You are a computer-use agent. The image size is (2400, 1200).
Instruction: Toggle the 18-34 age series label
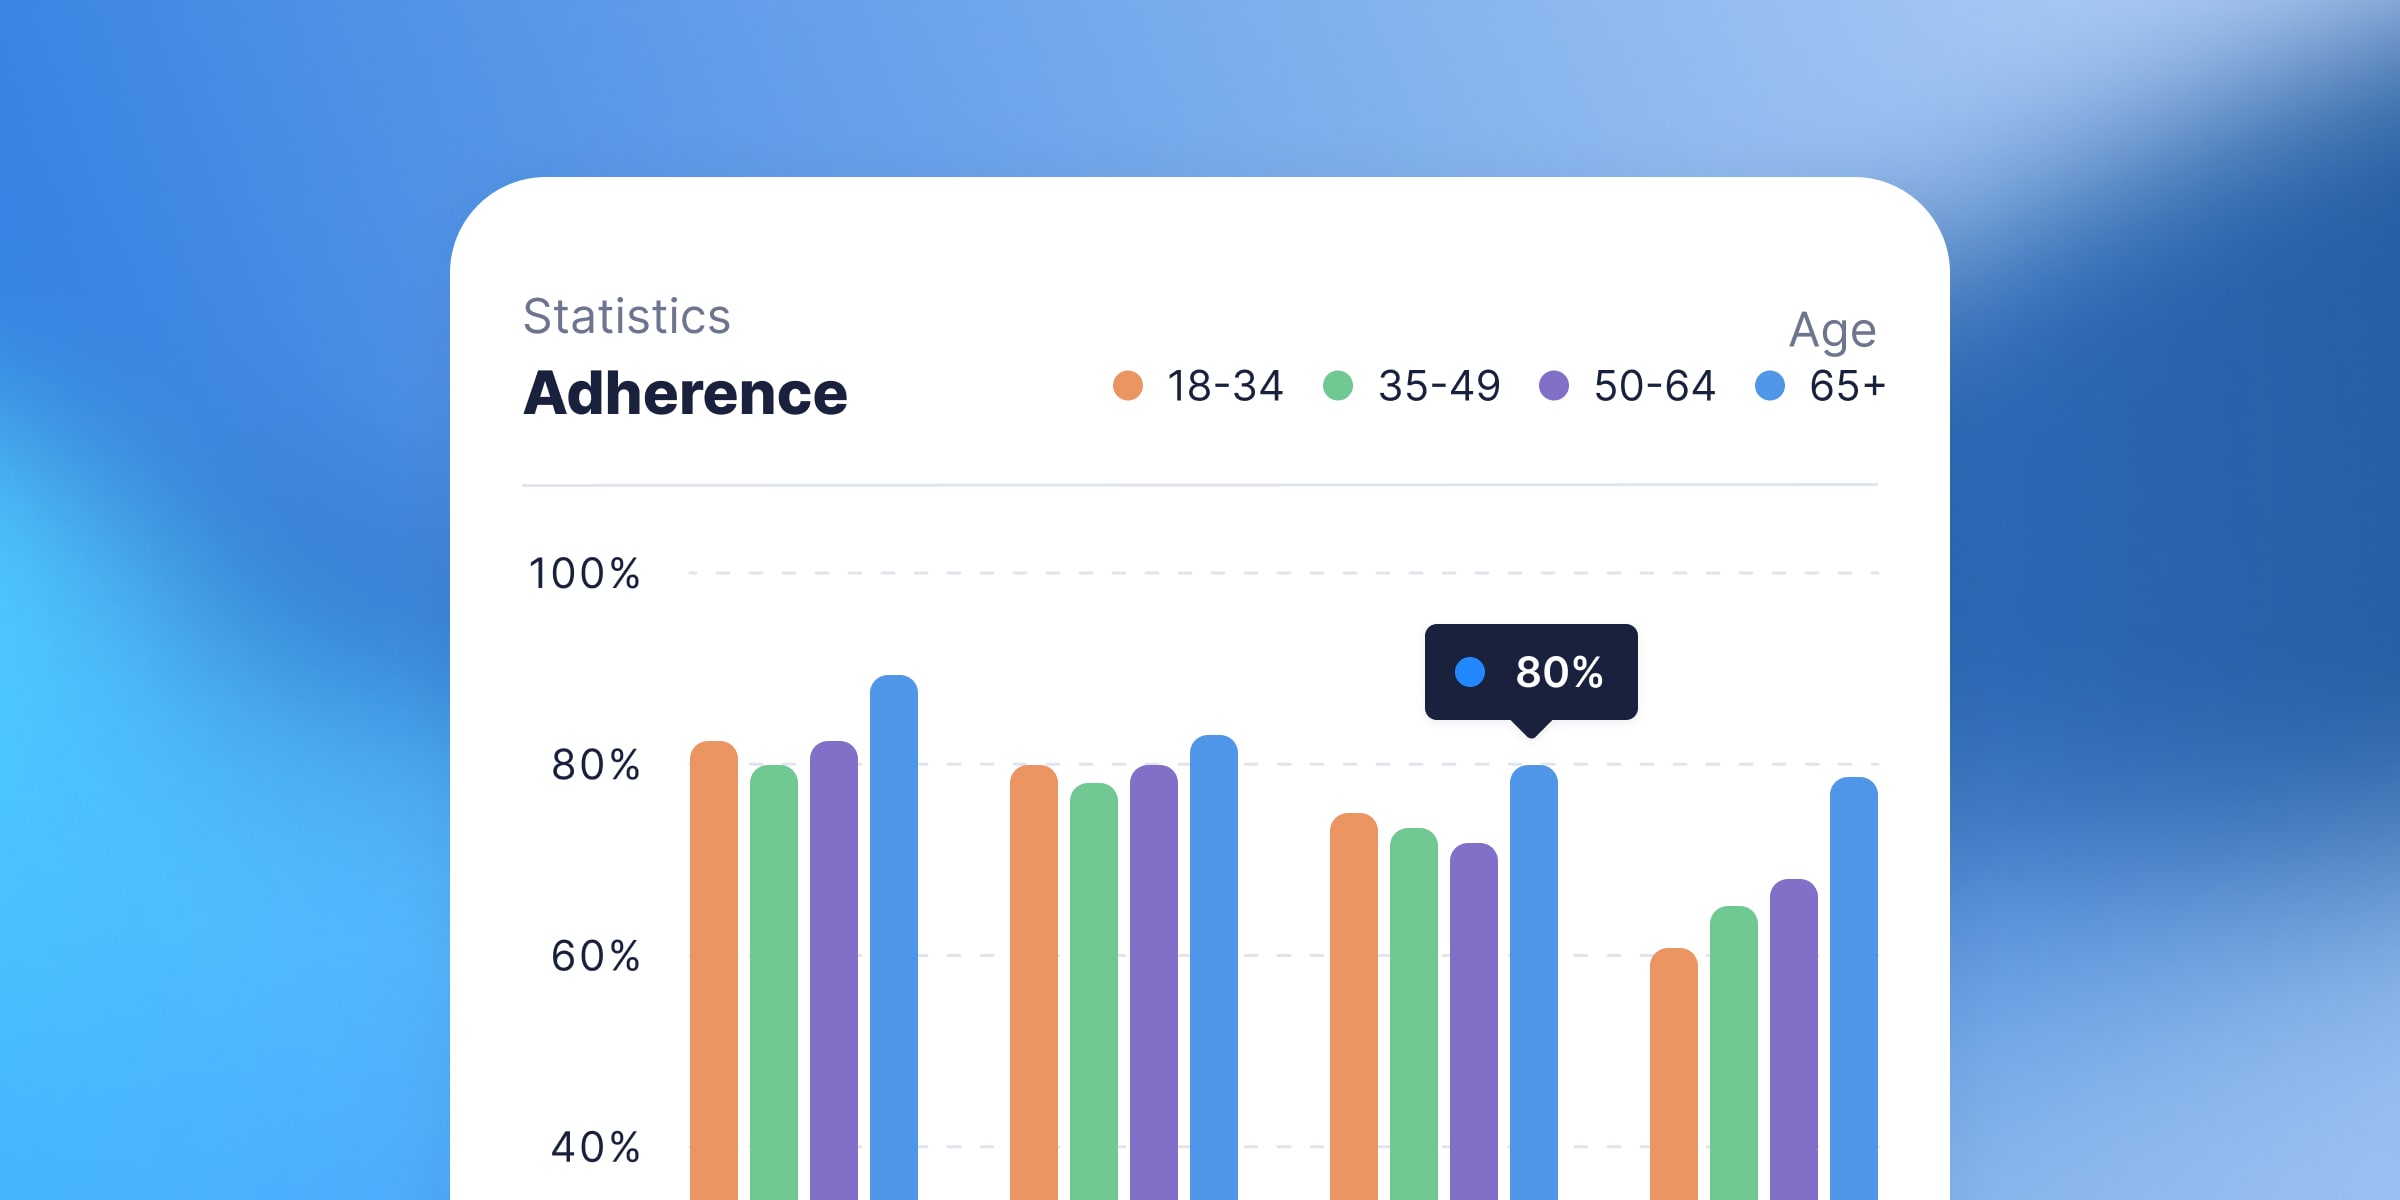coord(1225,386)
